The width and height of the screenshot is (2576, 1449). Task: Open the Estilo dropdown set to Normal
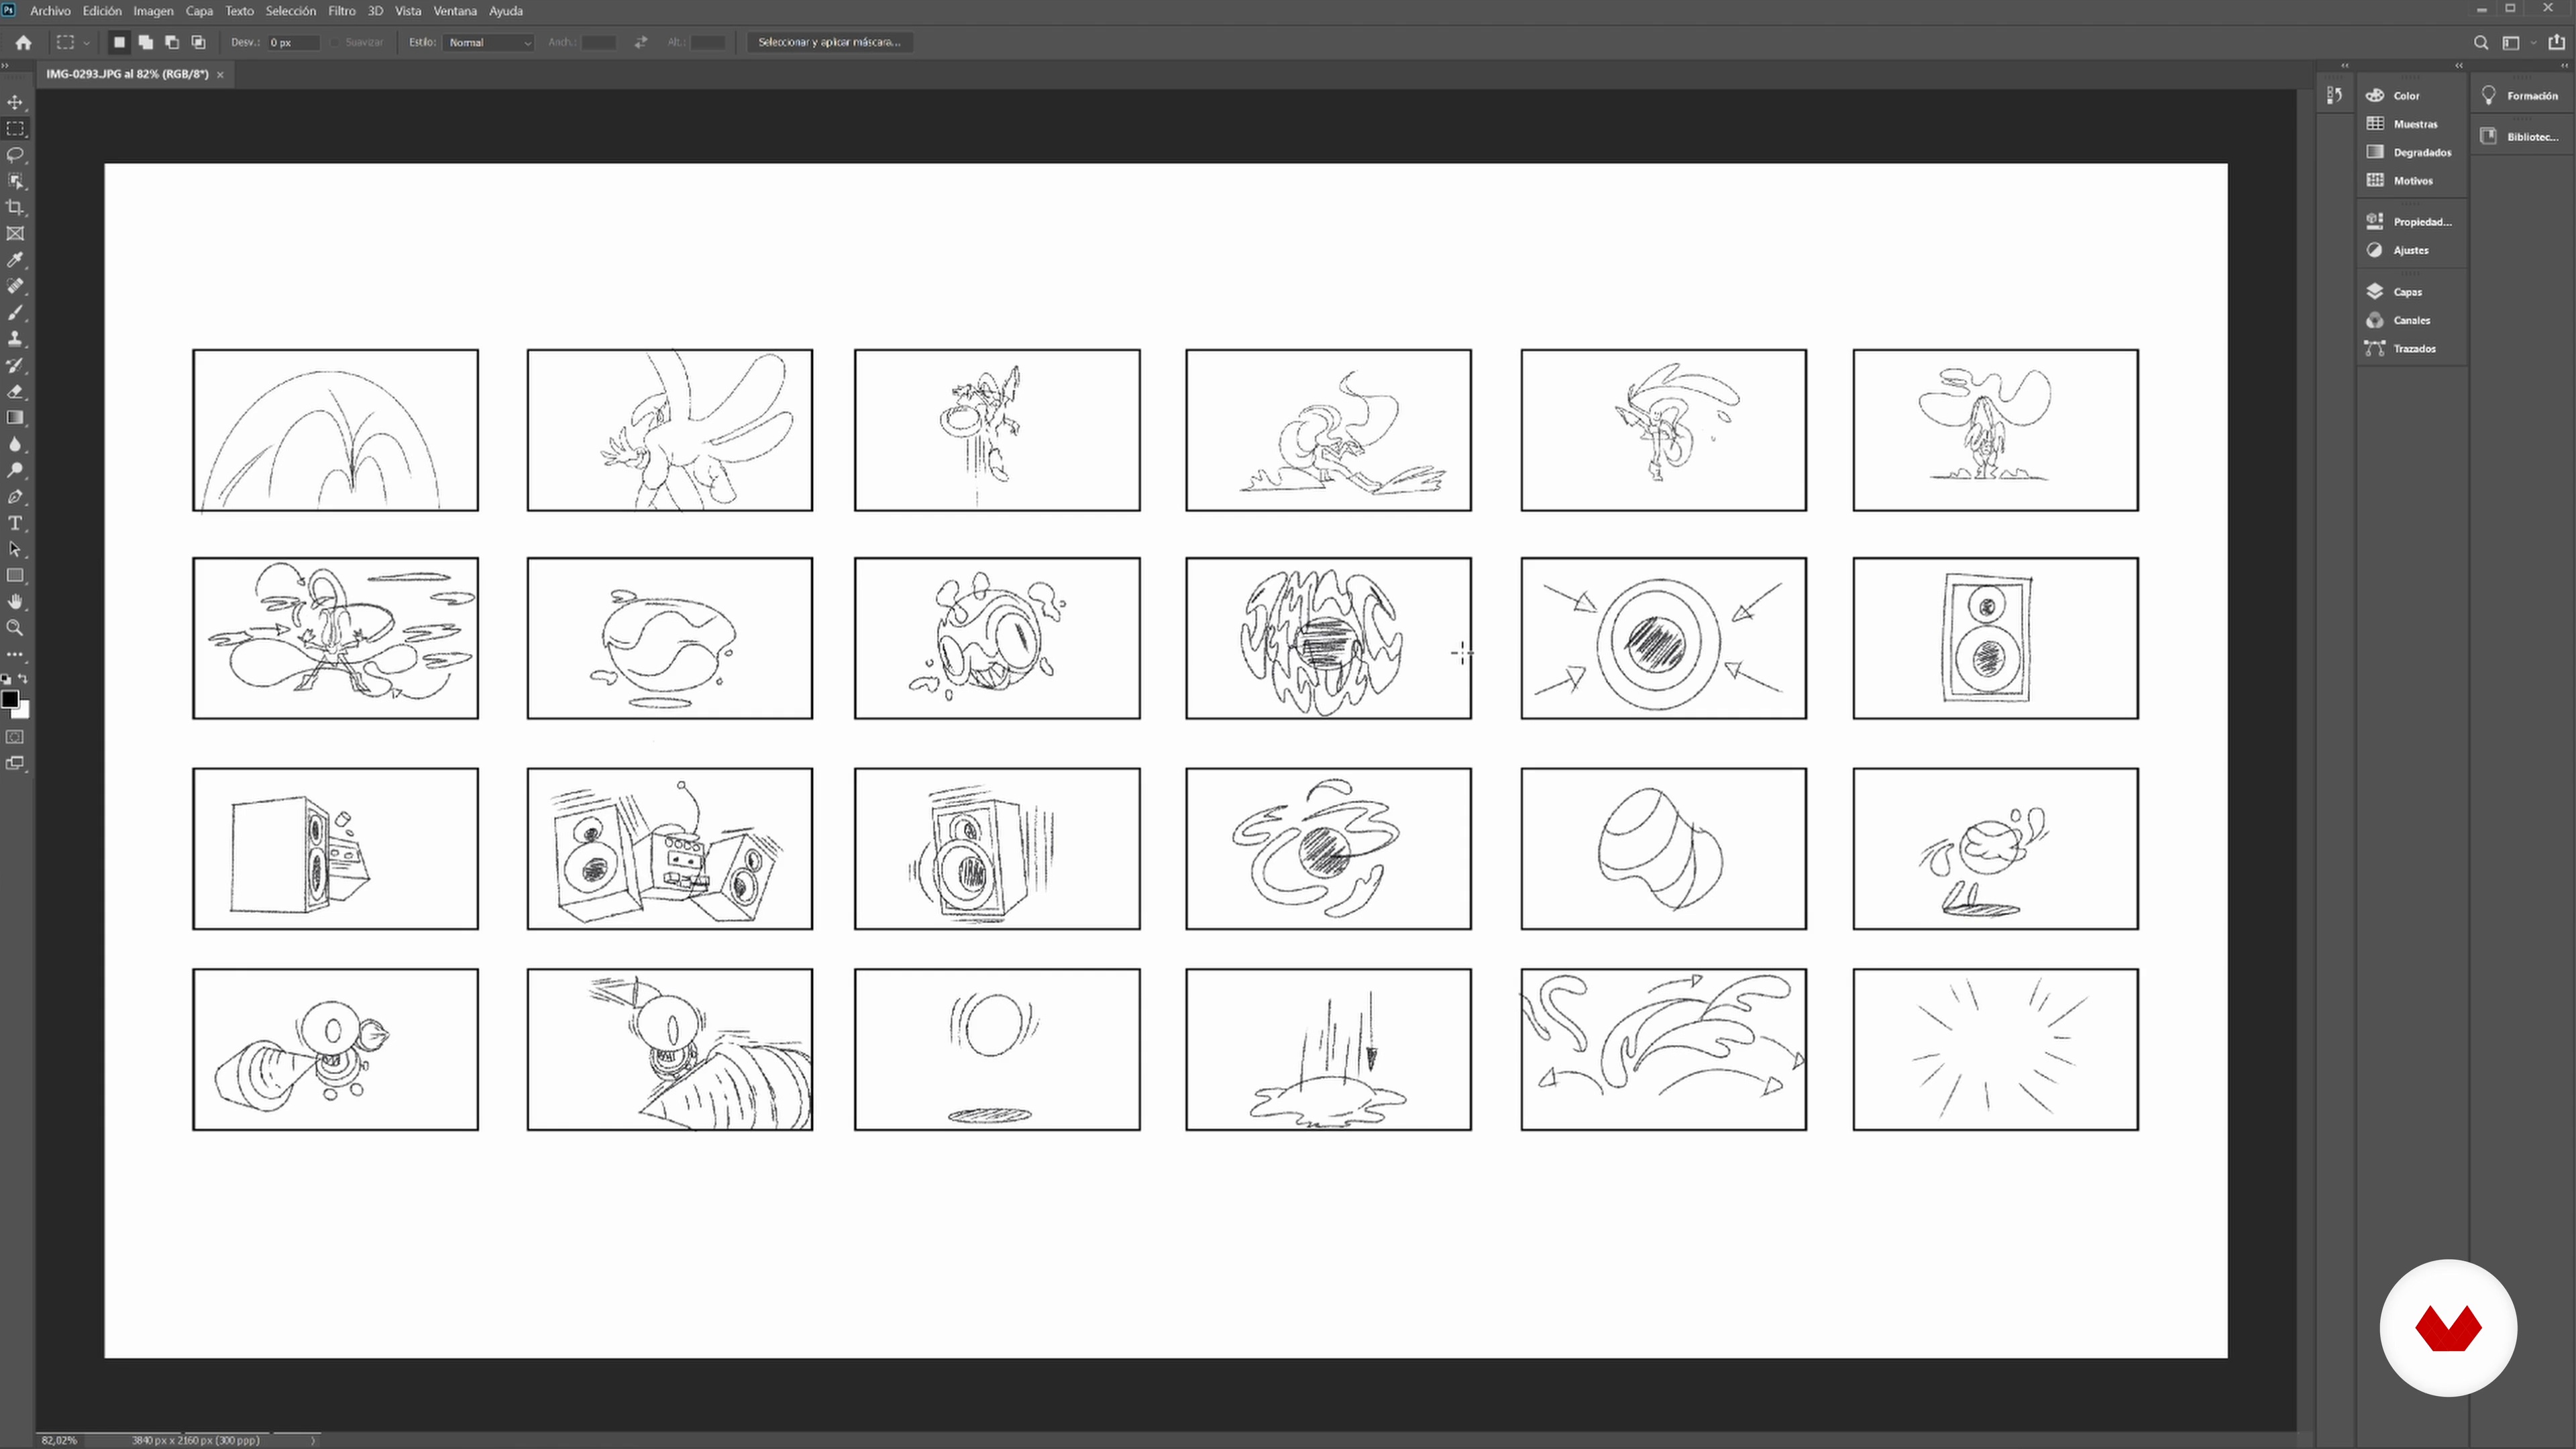click(x=489, y=42)
